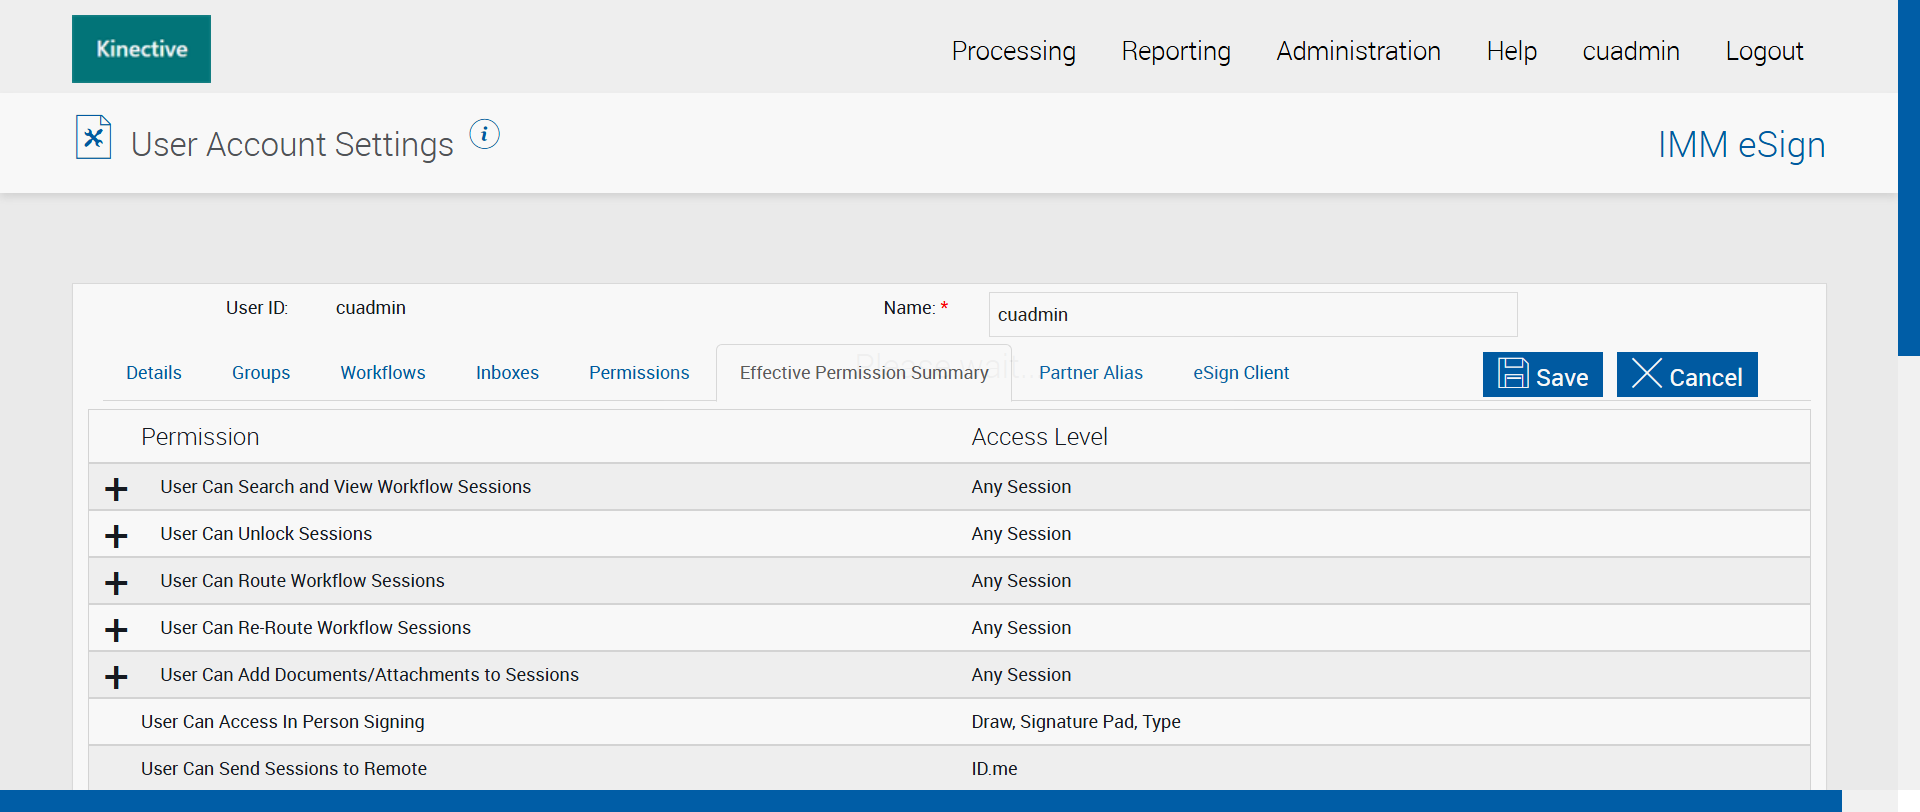The height and width of the screenshot is (812, 1920).
Task: Click the User Account Settings page icon
Action: click(x=93, y=137)
